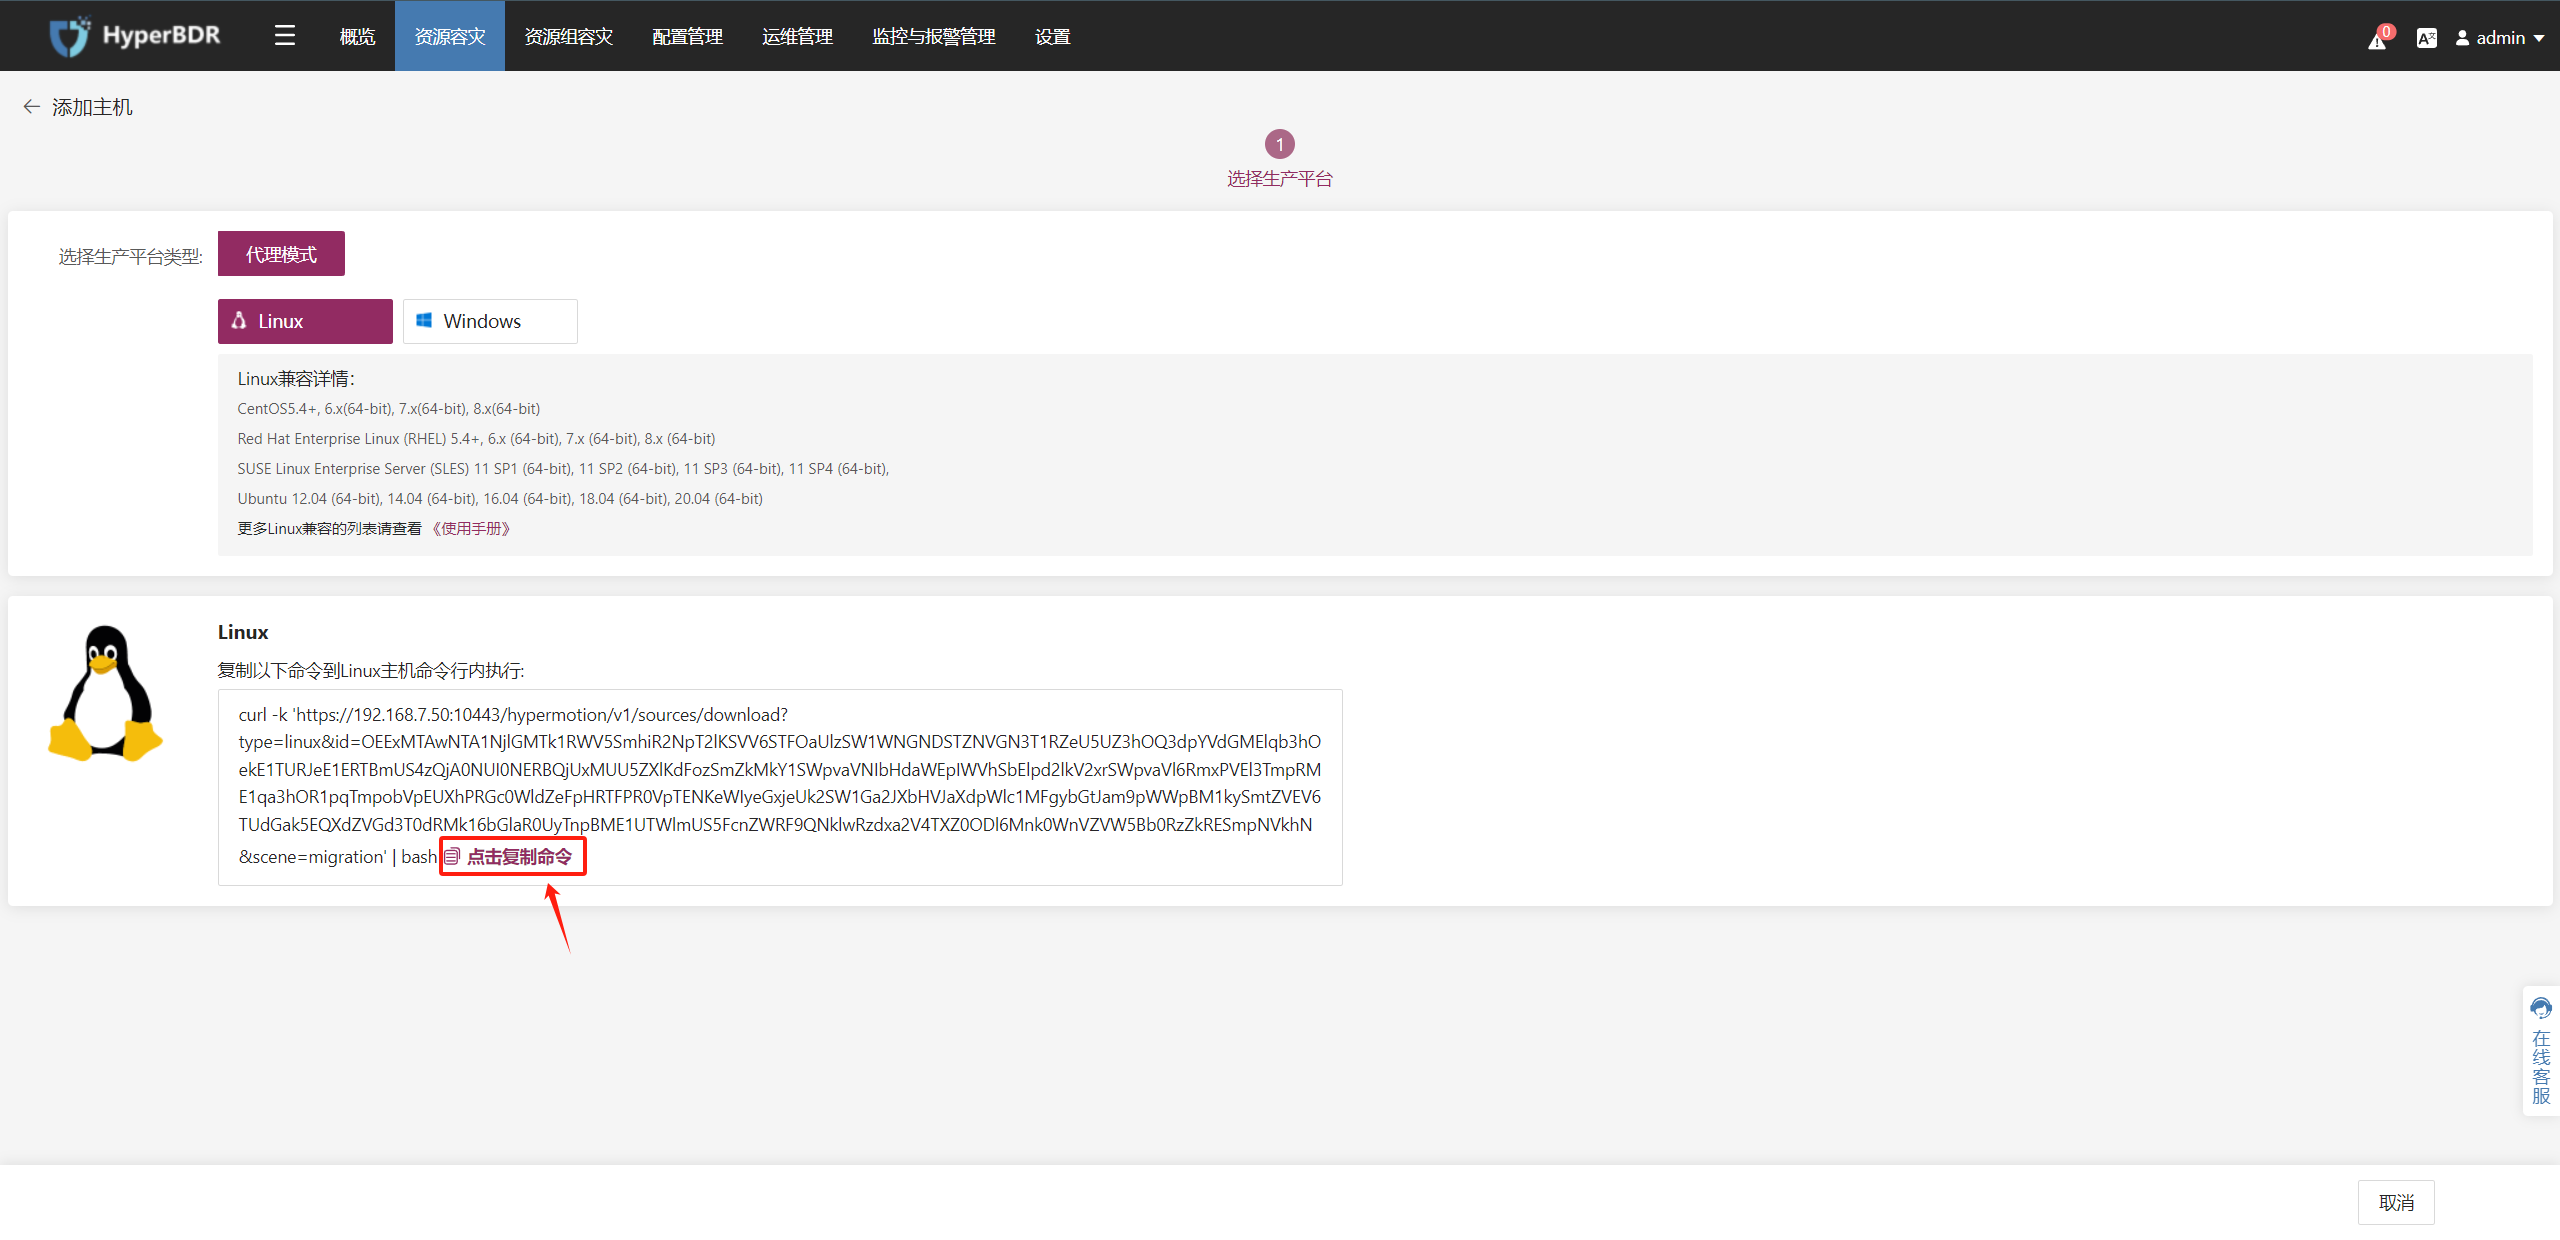
Task: Open the 概览 menu
Action: pos(357,36)
